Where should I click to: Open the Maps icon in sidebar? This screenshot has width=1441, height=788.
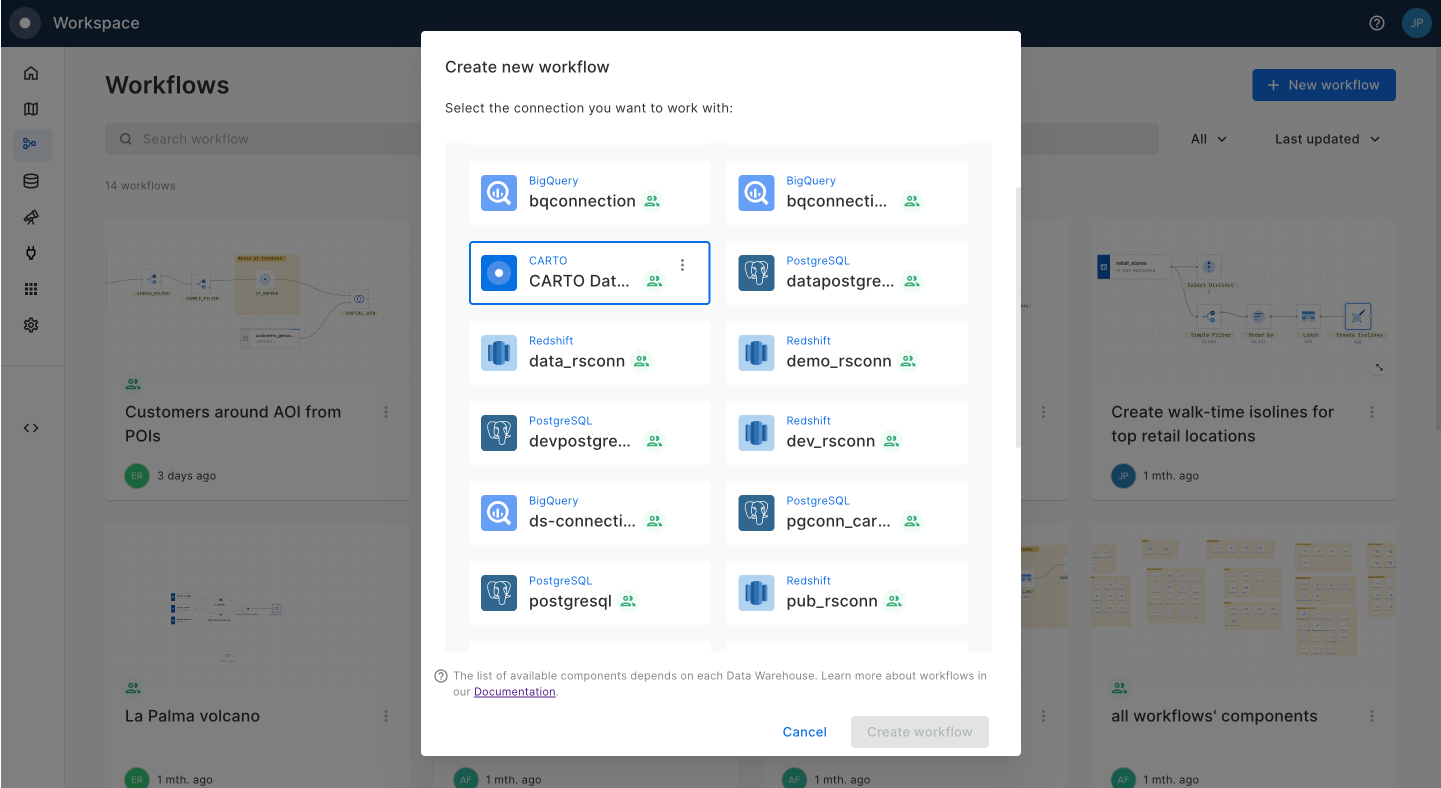(x=31, y=109)
